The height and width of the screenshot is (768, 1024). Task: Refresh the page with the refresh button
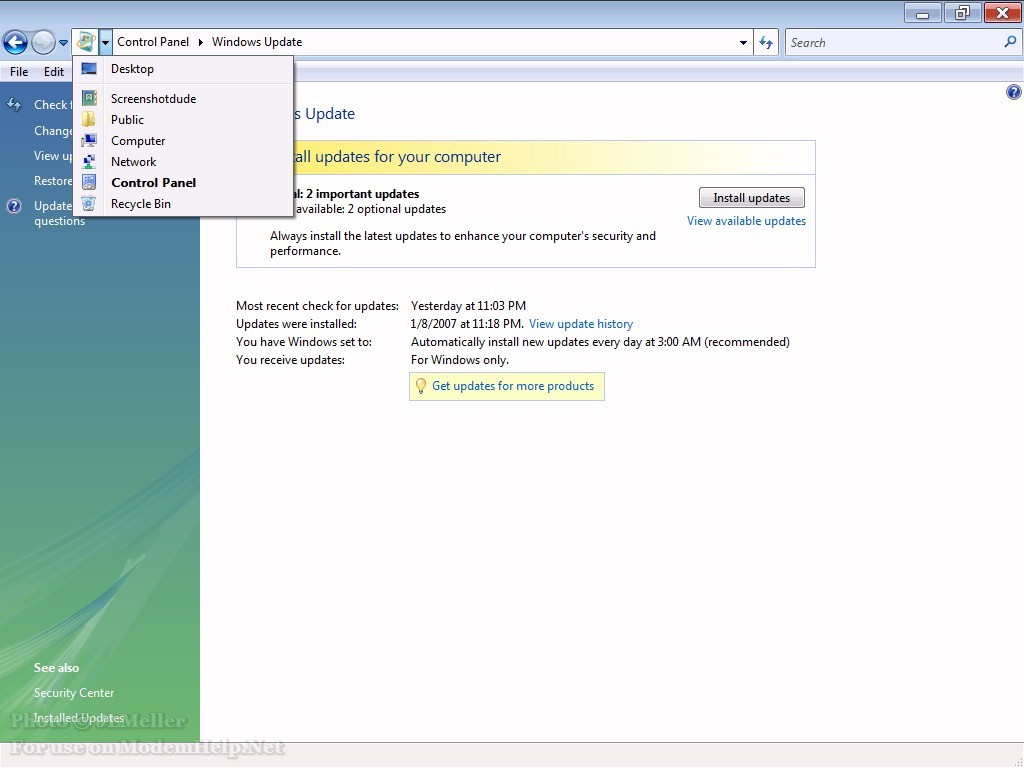click(766, 42)
